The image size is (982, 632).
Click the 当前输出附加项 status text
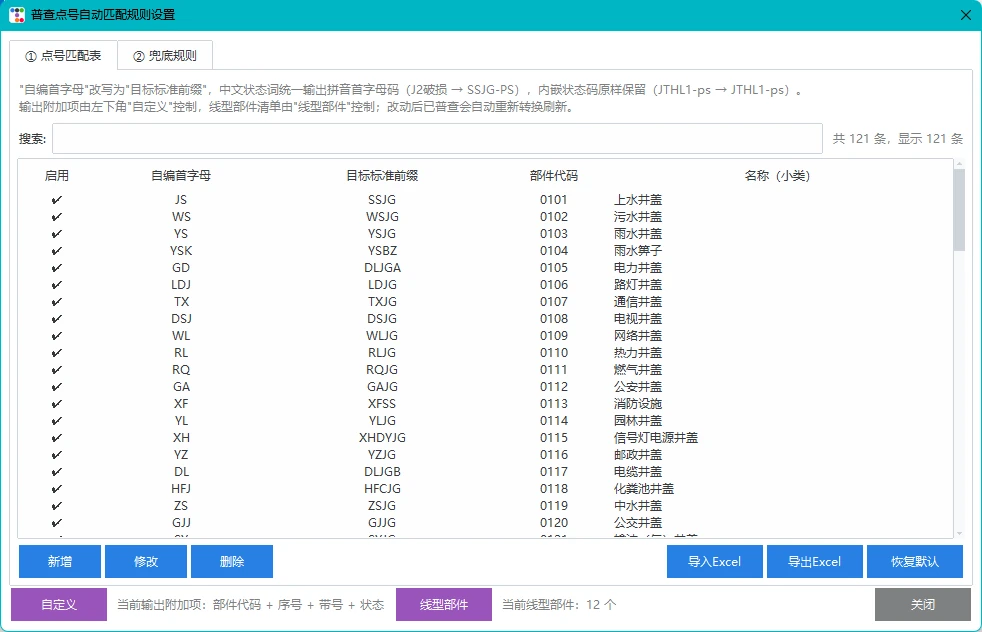pos(251,604)
